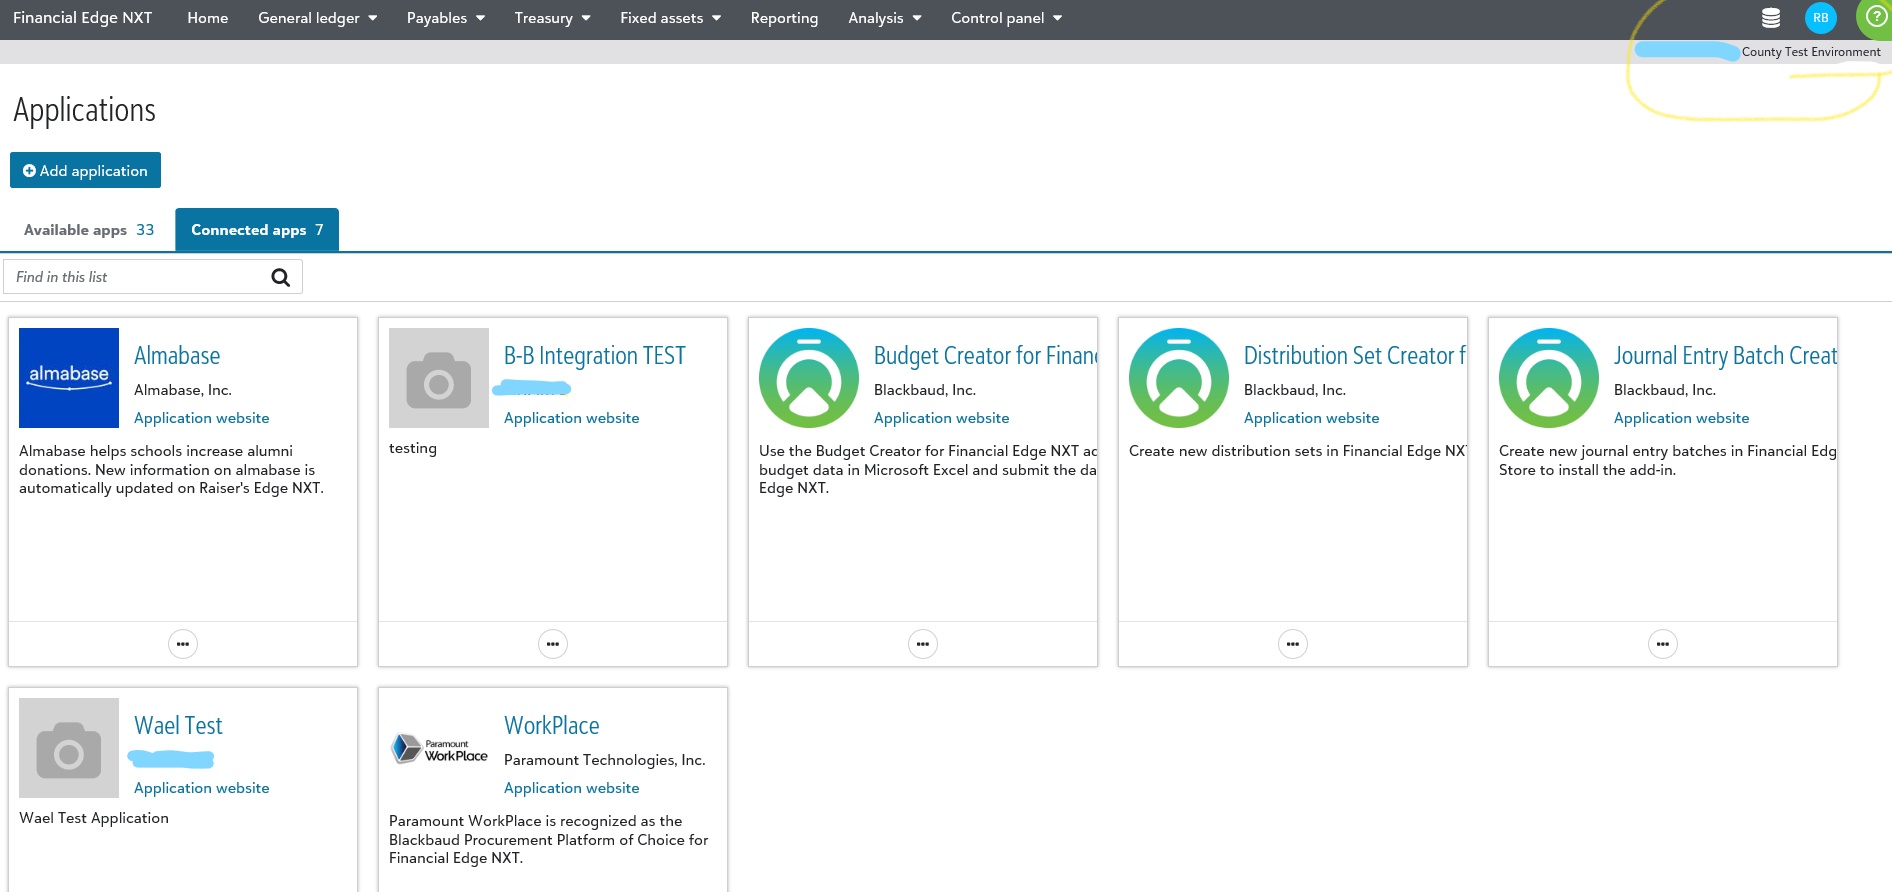Open the RB user profile avatar
1892x892 pixels.
pyautogui.click(x=1821, y=18)
